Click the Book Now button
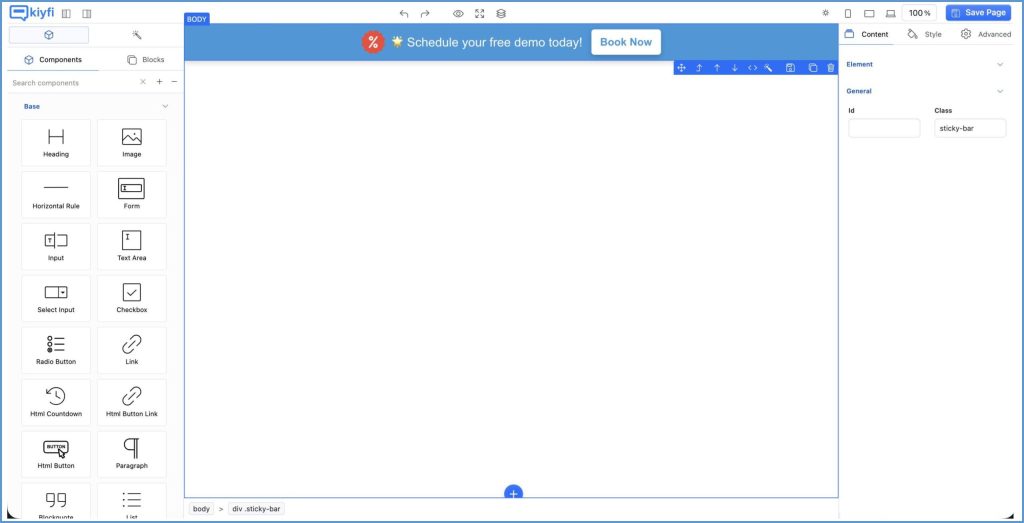The width and height of the screenshot is (1024, 523). pos(626,42)
